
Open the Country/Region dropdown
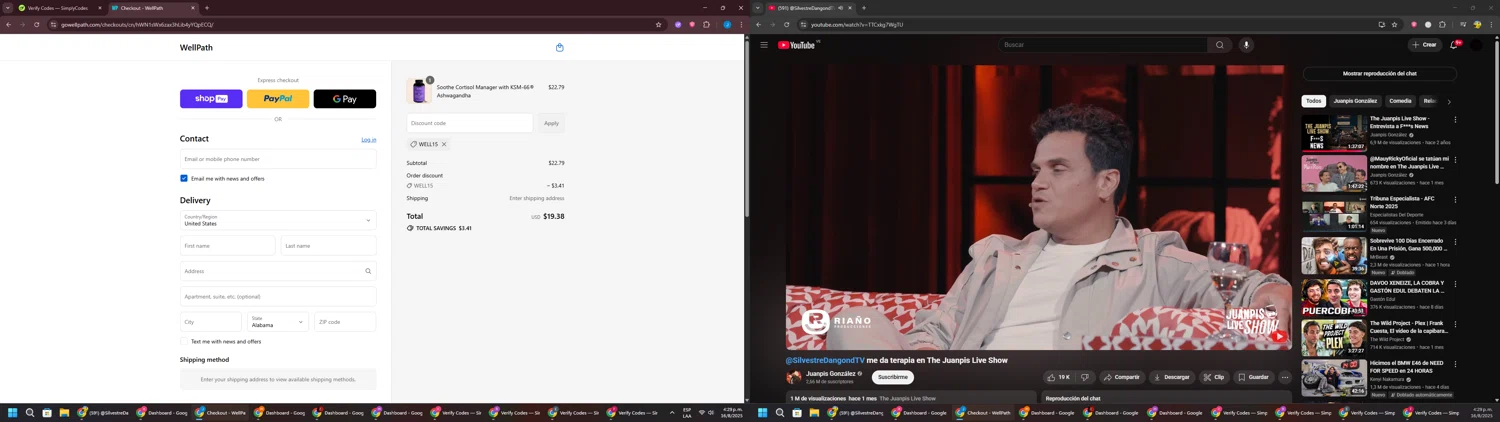tap(278, 220)
